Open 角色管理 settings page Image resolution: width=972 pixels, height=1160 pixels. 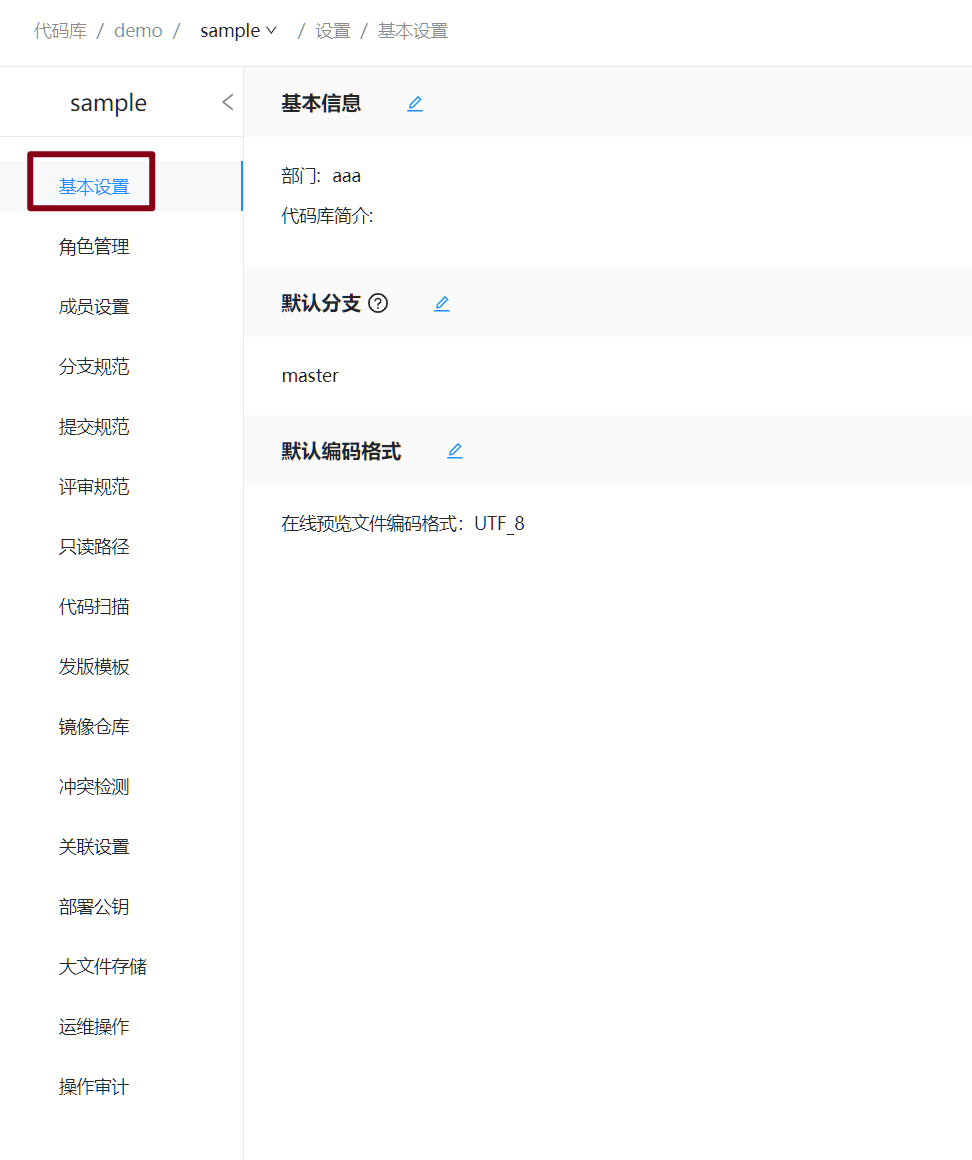coord(94,247)
